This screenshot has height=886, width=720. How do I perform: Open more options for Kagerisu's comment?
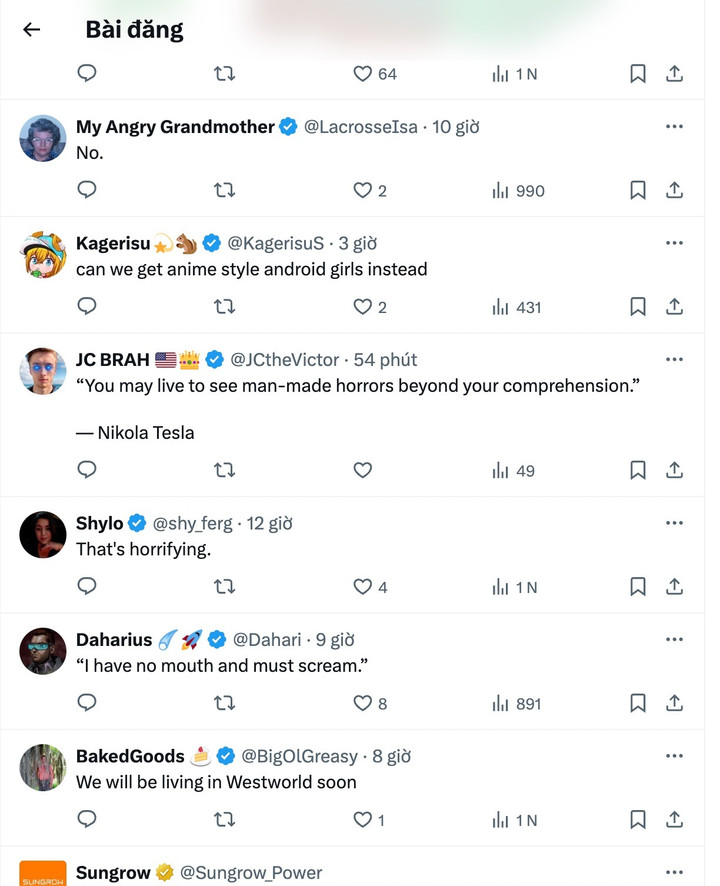[x=675, y=243]
